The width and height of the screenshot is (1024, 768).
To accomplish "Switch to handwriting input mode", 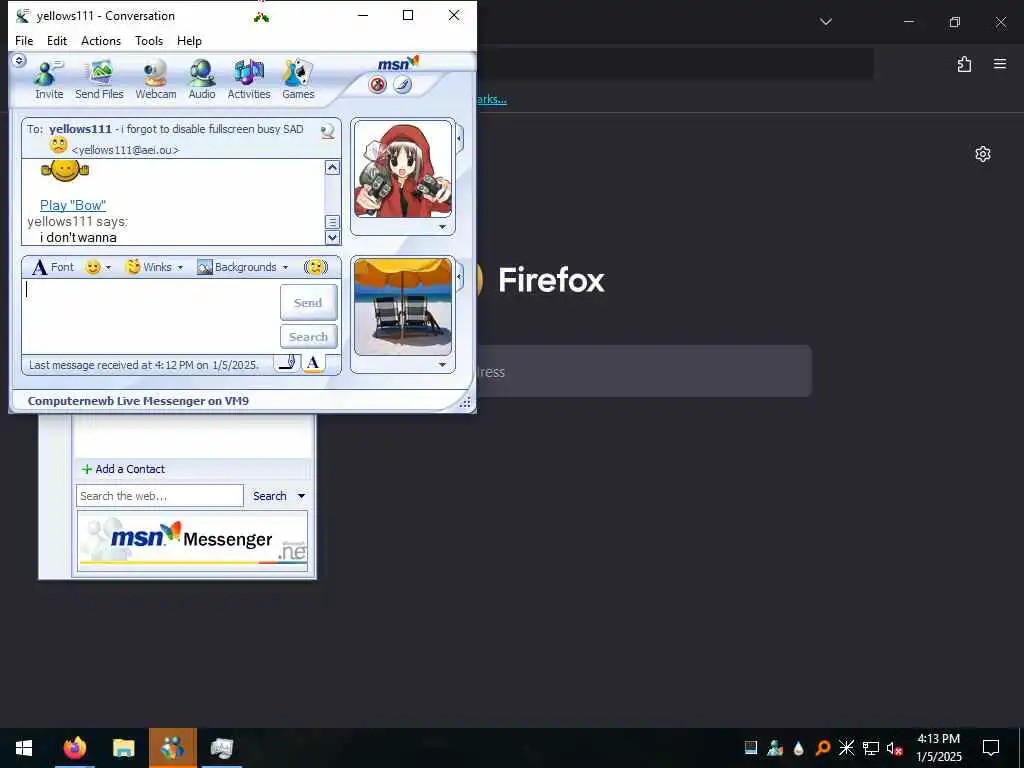I will [287, 363].
